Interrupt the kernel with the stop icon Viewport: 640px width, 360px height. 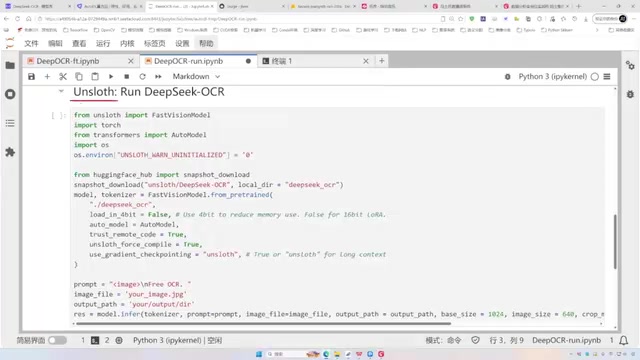click(x=127, y=76)
